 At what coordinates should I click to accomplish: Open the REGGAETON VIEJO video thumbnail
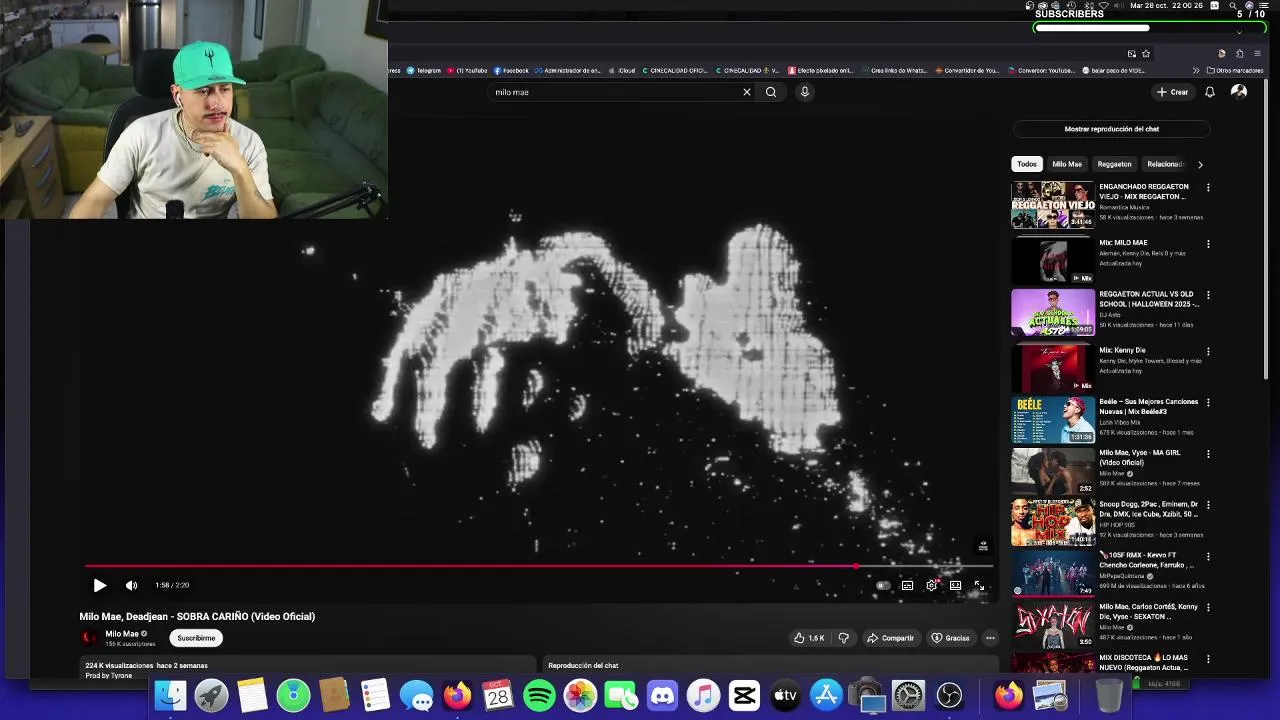pyautogui.click(x=1053, y=204)
